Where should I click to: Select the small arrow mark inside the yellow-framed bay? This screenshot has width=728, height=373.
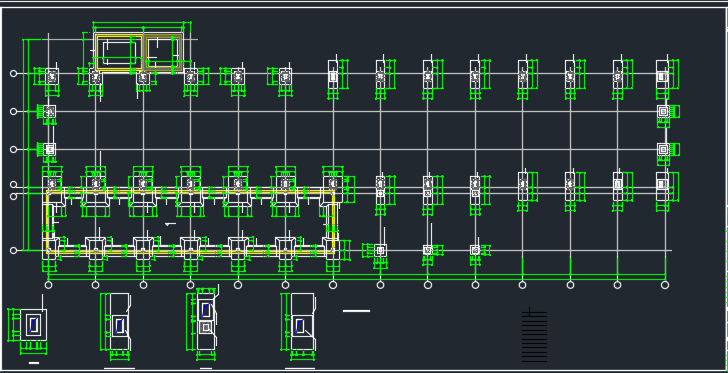[170, 224]
